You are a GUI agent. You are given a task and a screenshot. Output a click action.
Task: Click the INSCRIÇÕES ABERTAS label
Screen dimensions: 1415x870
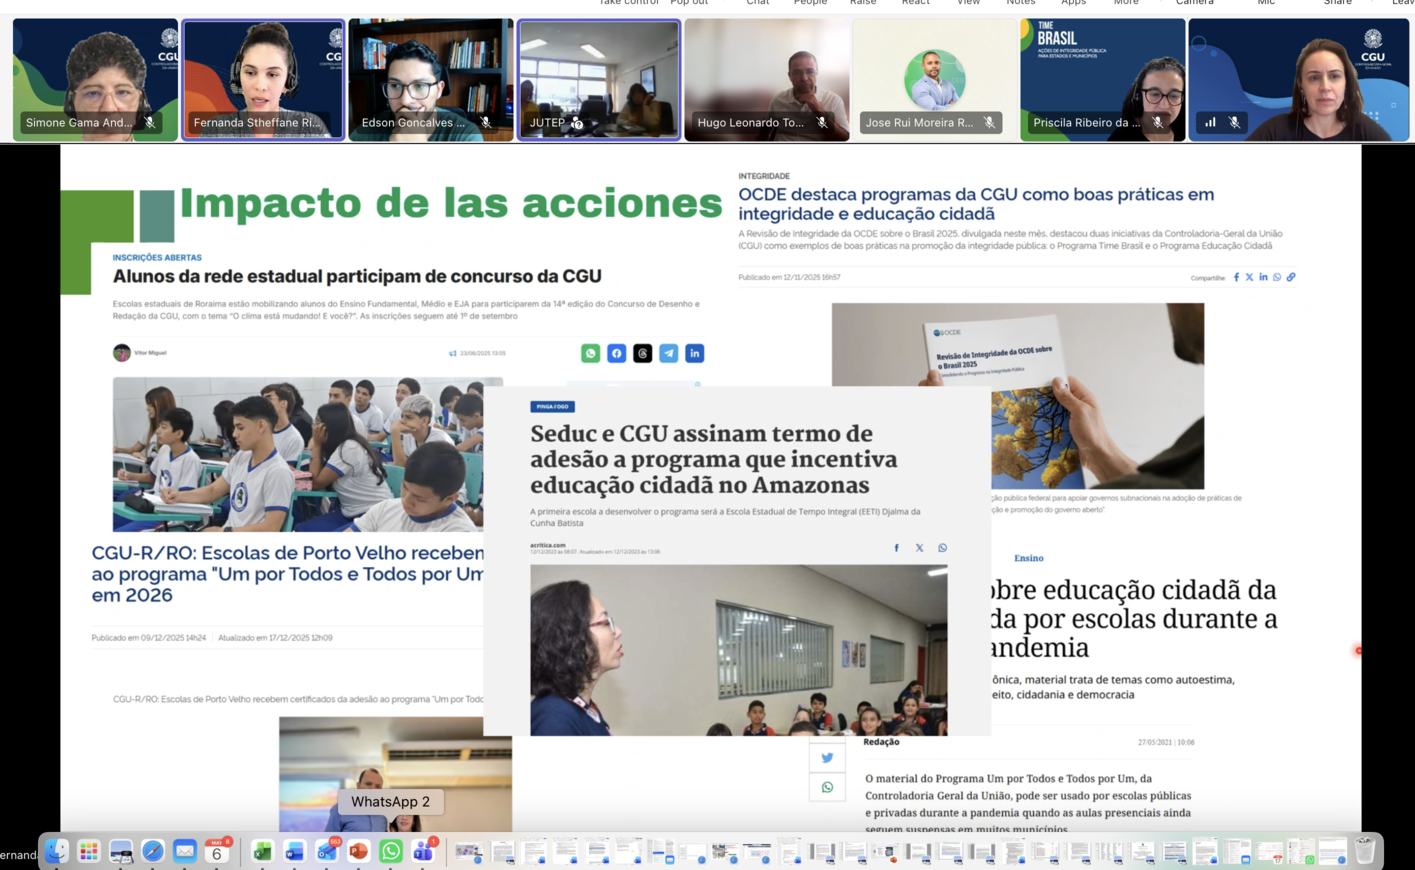pos(157,257)
